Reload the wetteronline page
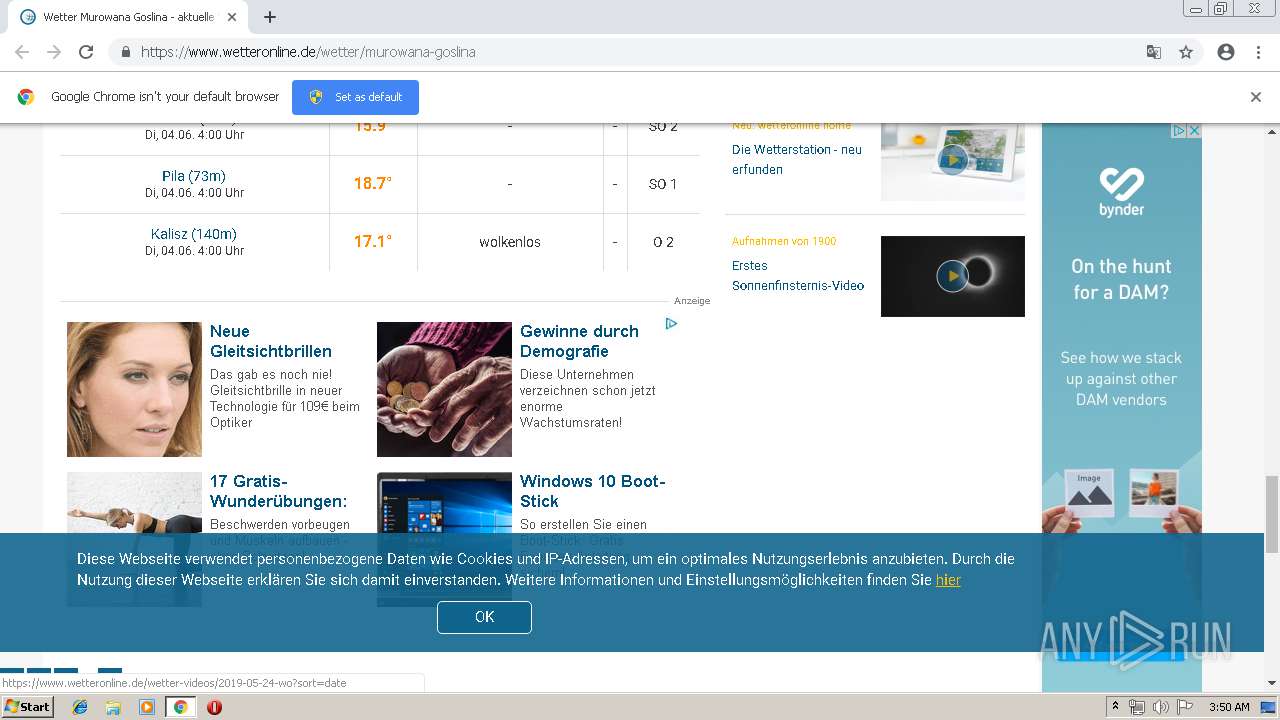The height and width of the screenshot is (720, 1280). point(86,52)
